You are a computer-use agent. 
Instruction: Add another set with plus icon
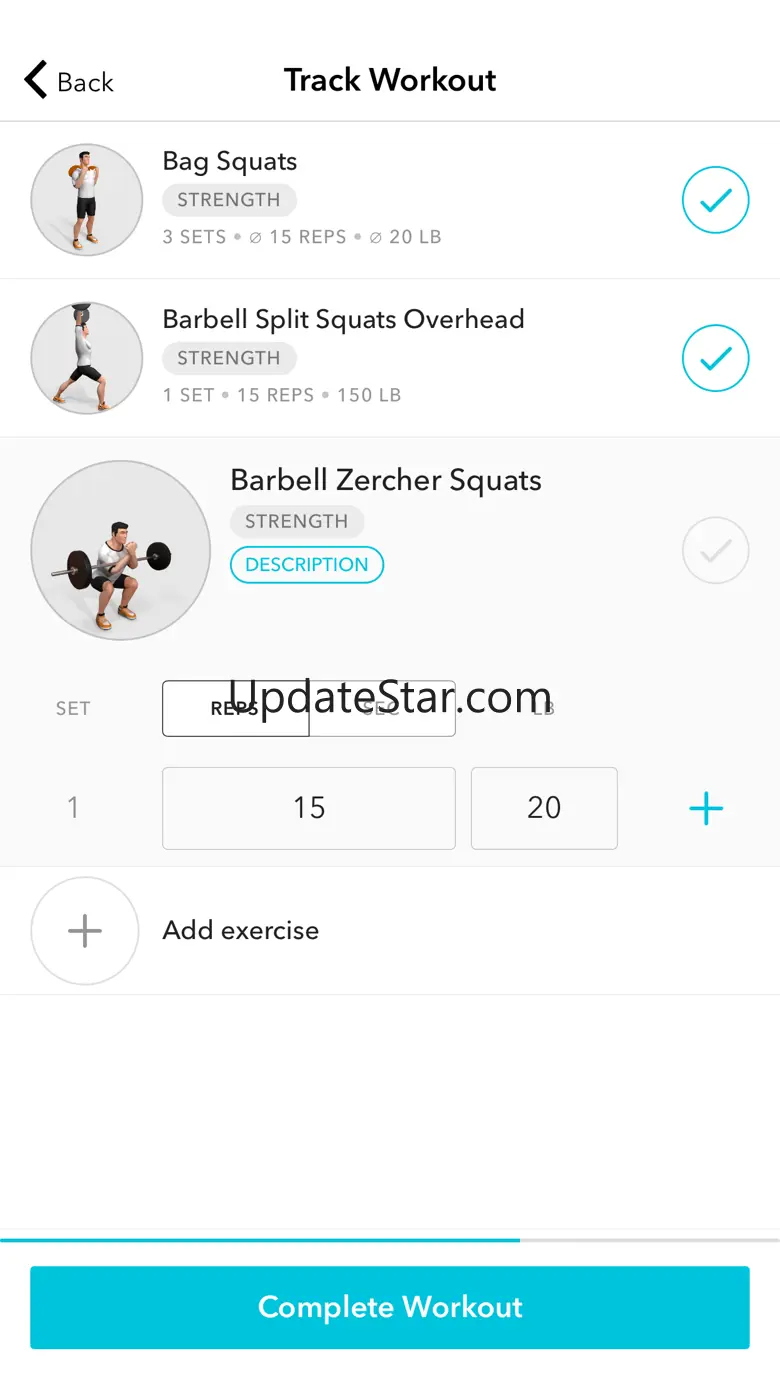[706, 808]
